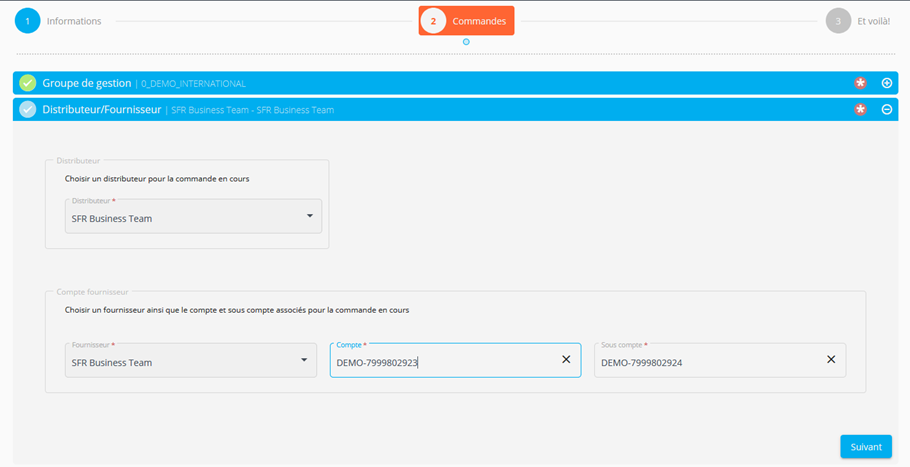Image resolution: width=910 pixels, height=467 pixels.
Task: Click into the Compte input field
Action: (x=440, y=363)
